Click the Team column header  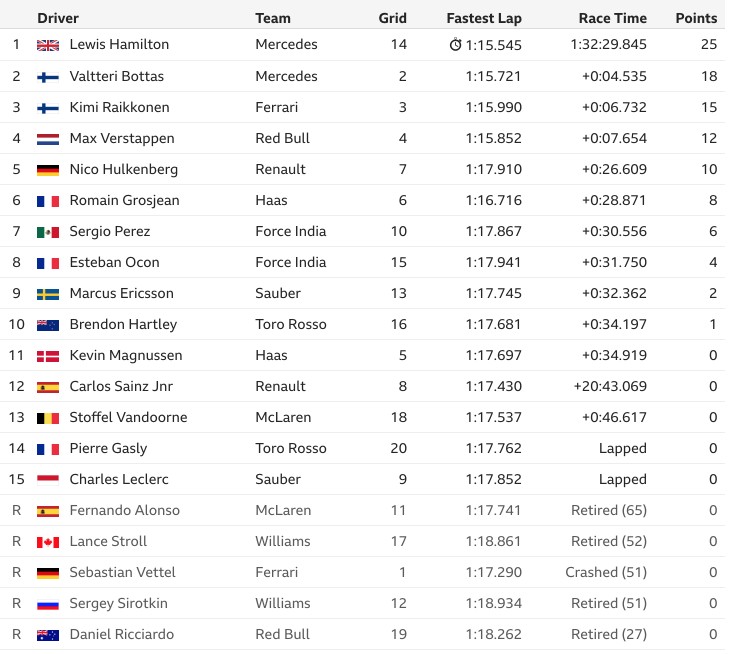click(273, 18)
